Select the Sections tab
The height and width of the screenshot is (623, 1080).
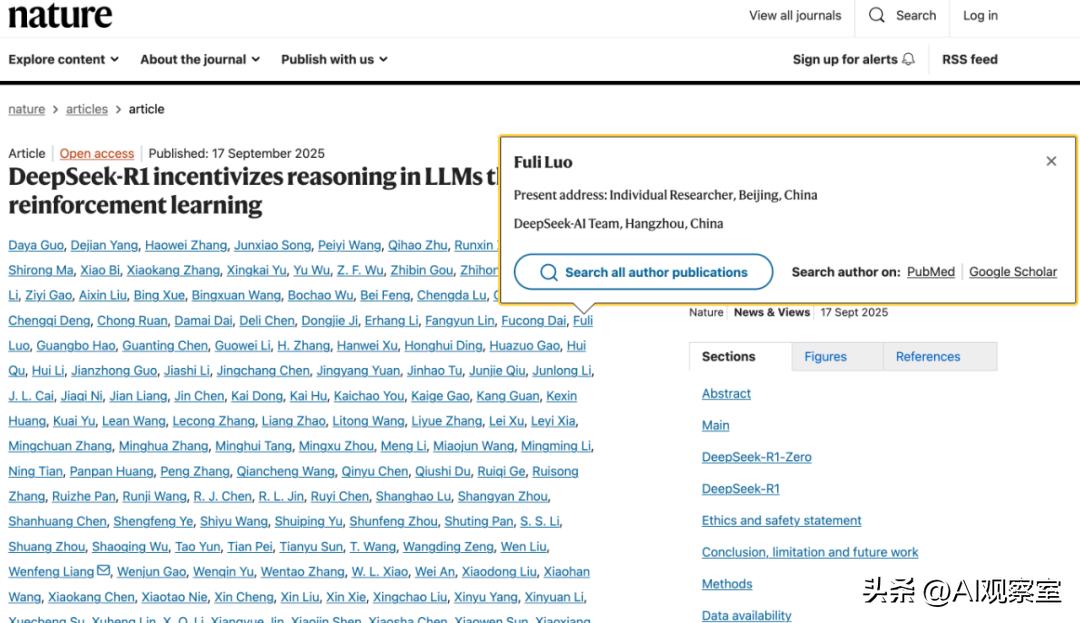[x=729, y=356]
